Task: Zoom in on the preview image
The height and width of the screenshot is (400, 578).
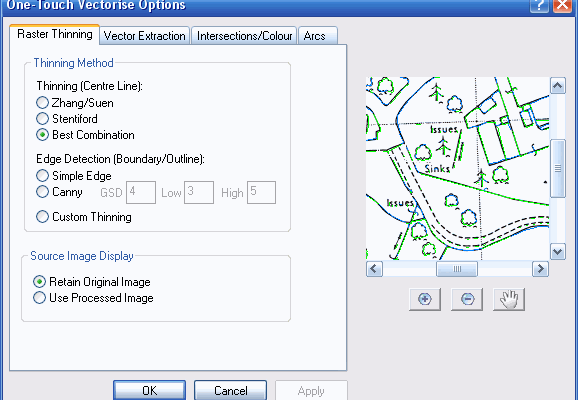Action: (425, 299)
